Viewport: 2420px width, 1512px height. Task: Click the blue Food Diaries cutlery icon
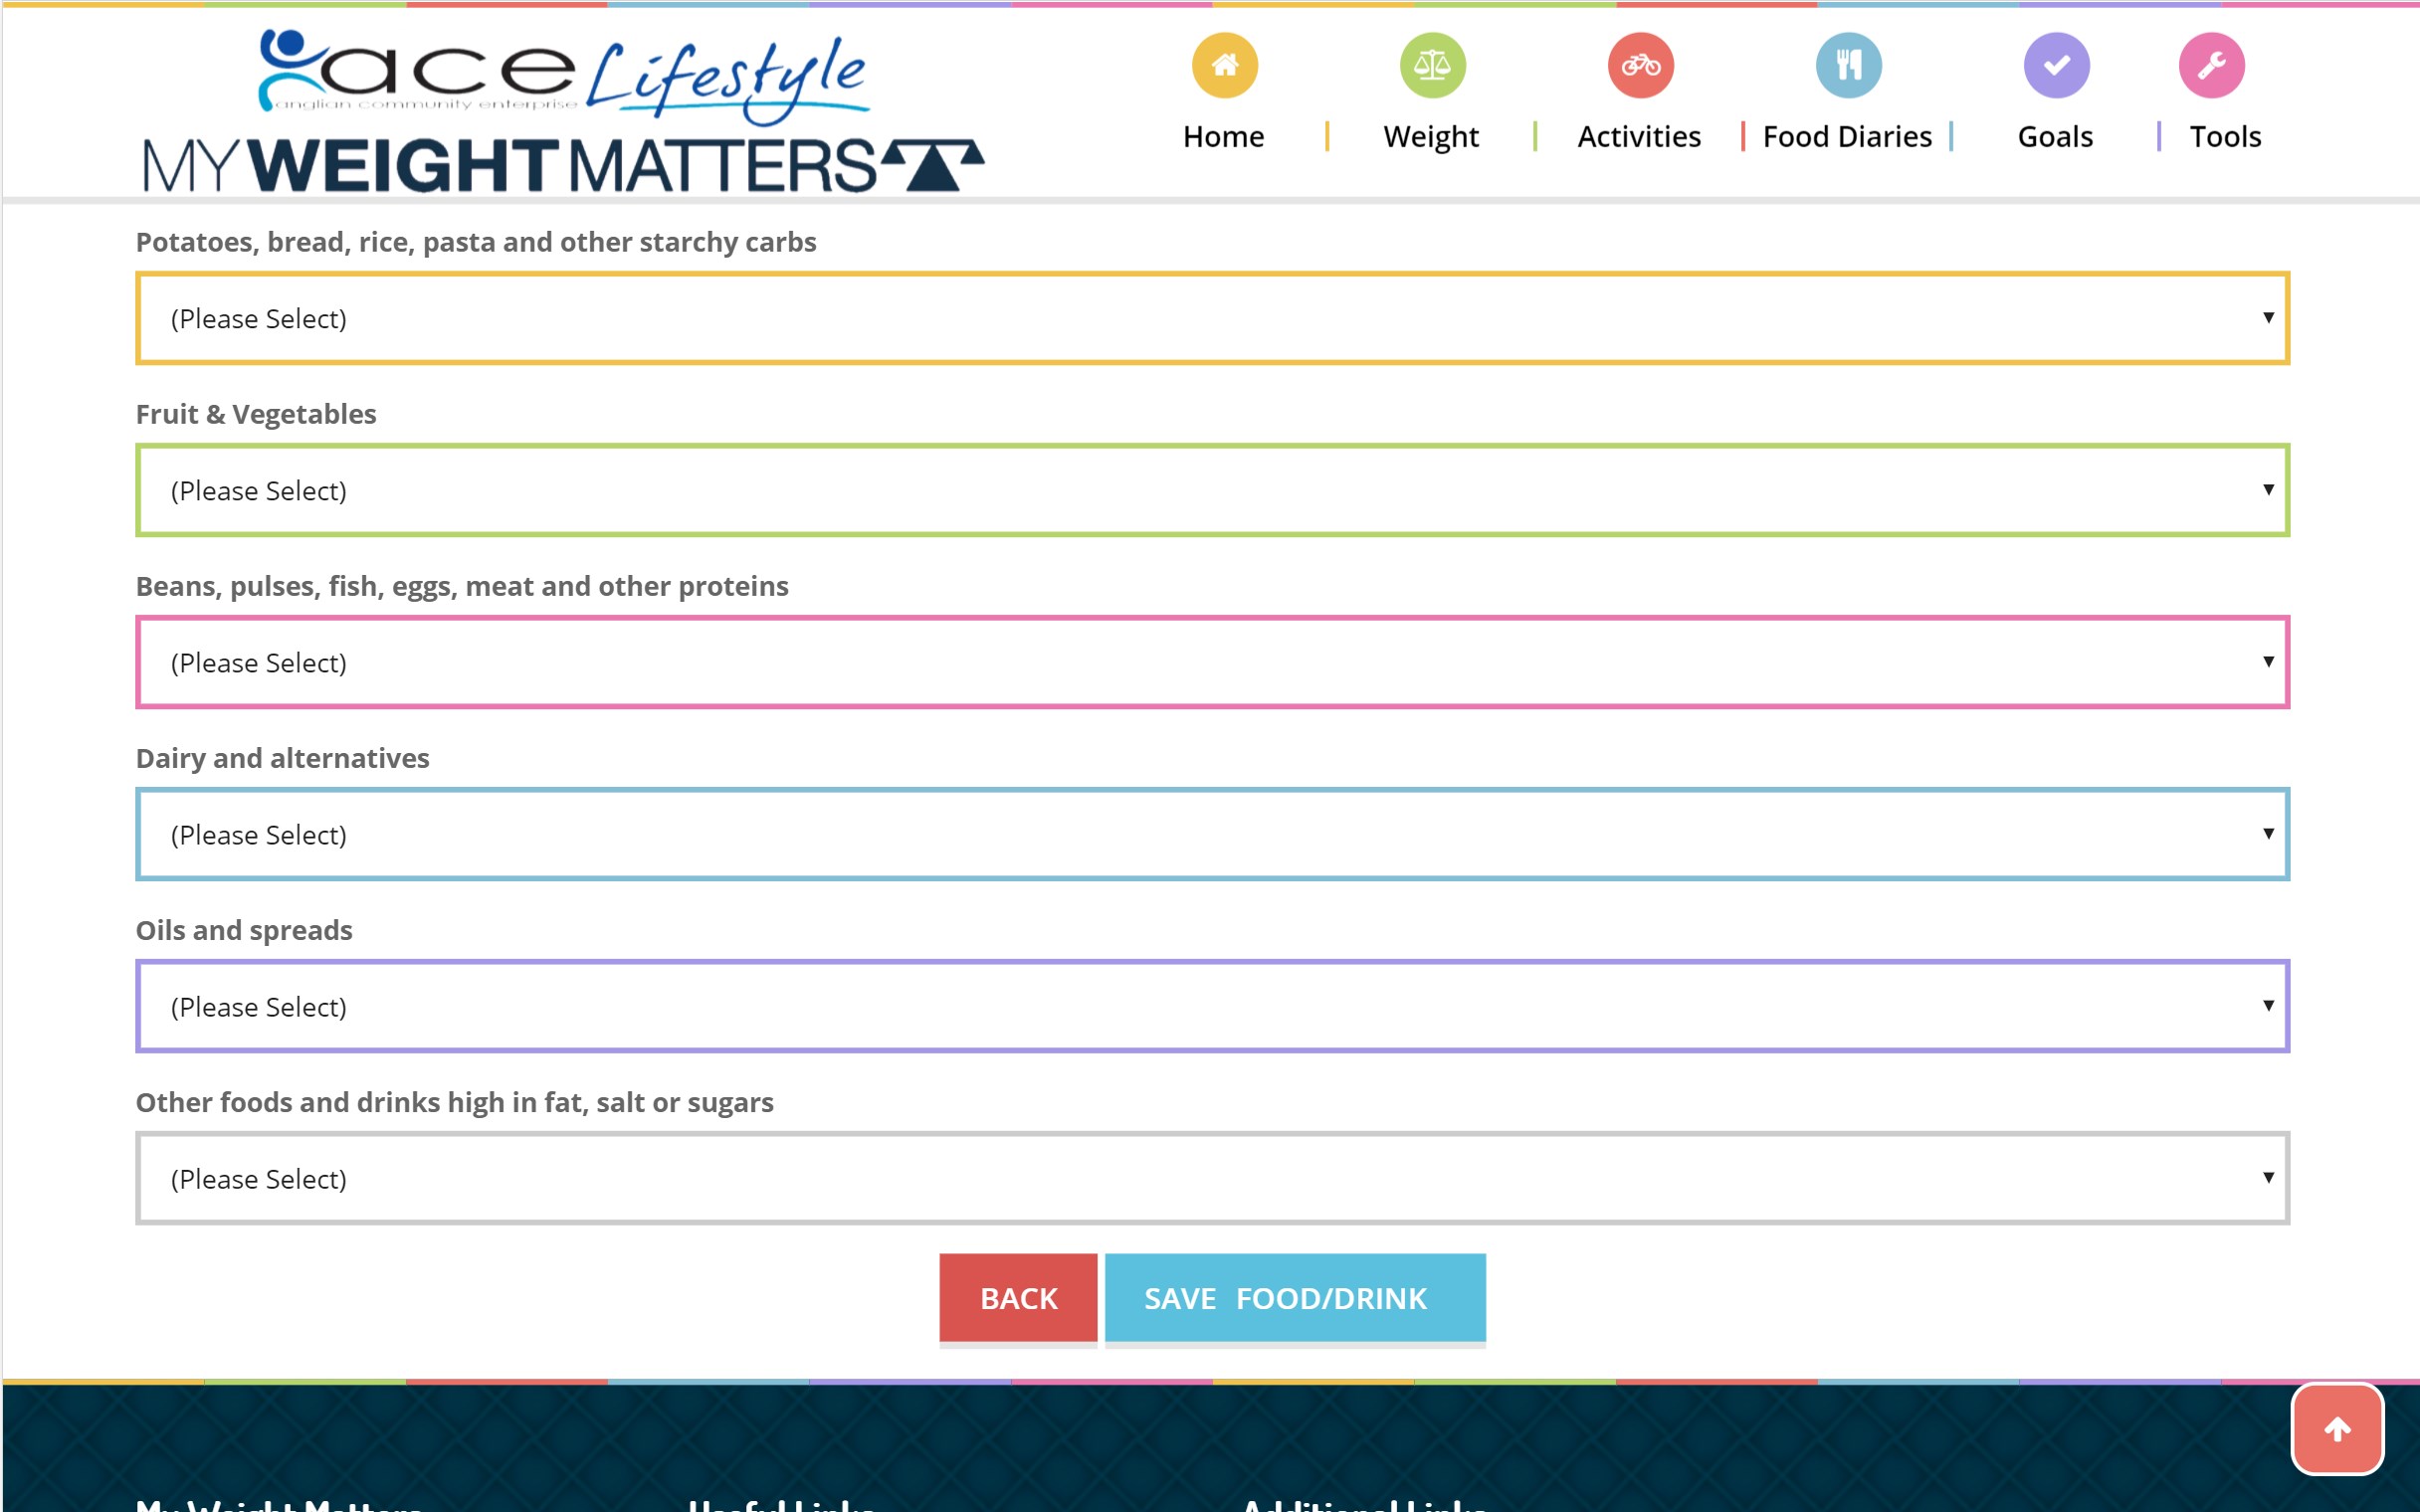tap(1848, 66)
